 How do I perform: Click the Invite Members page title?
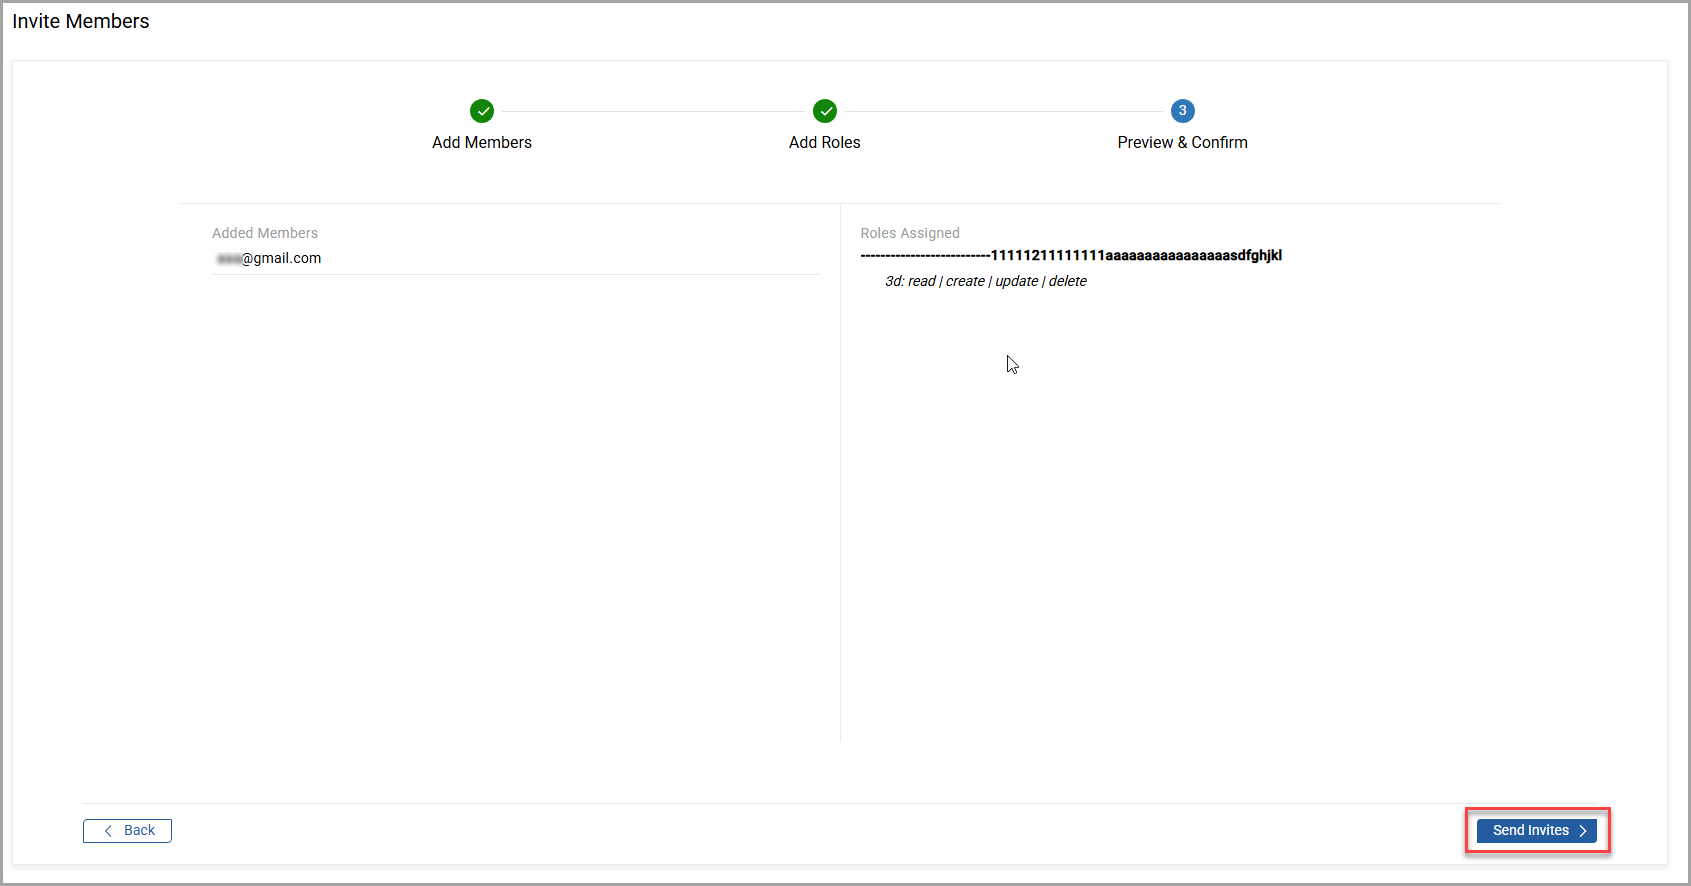coord(81,21)
